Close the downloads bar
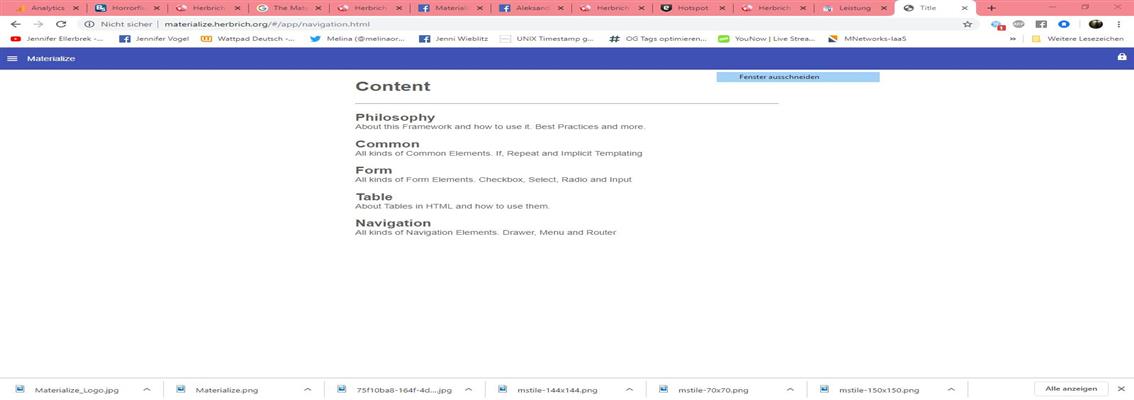The width and height of the screenshot is (1134, 400). click(x=1121, y=389)
